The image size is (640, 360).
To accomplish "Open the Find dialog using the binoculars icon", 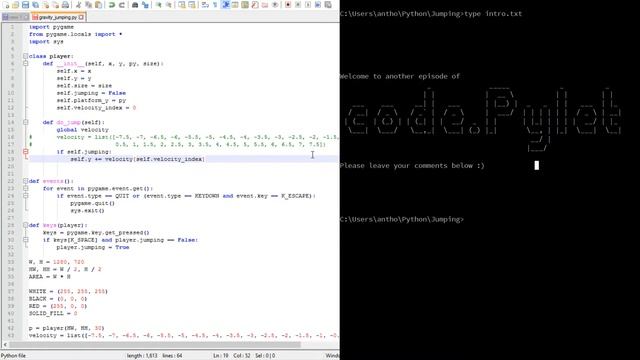I will [x=135, y=5].
